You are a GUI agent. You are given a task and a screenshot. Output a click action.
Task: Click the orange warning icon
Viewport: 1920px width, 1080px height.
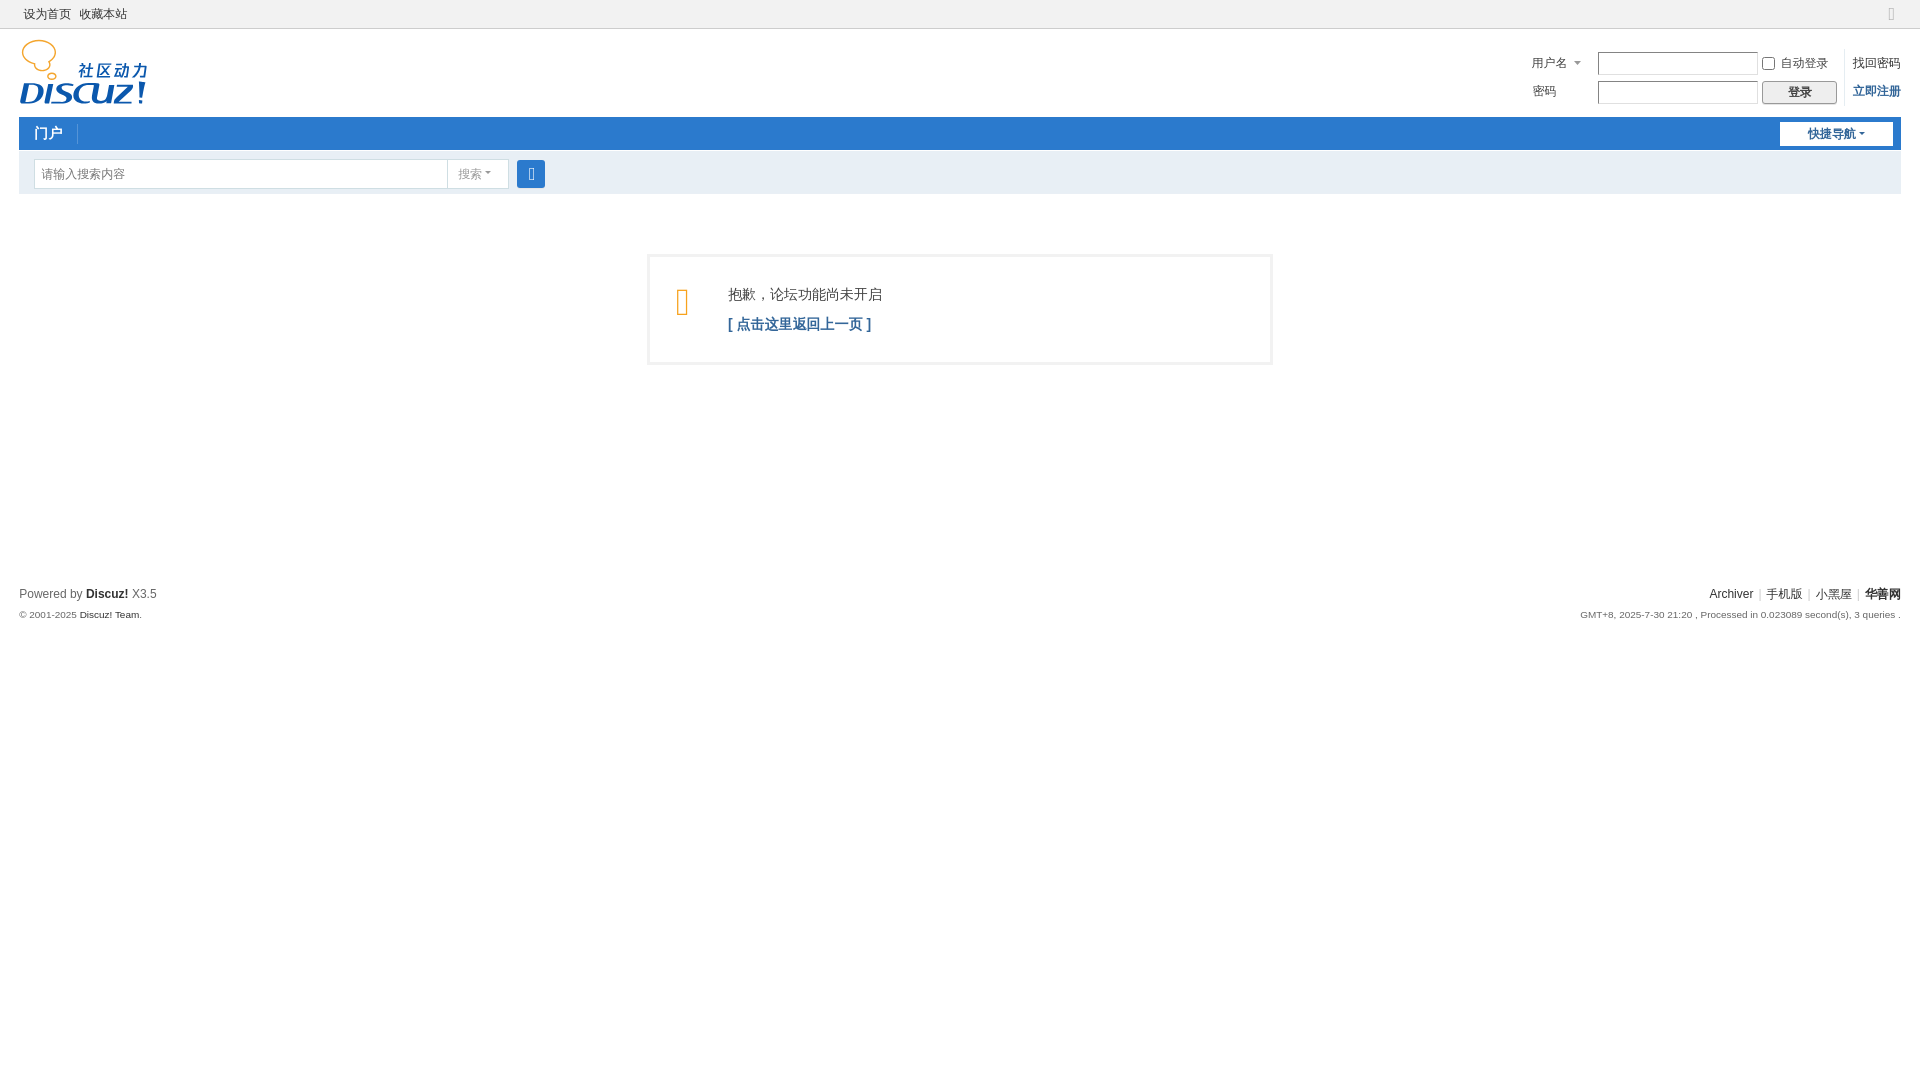[683, 302]
